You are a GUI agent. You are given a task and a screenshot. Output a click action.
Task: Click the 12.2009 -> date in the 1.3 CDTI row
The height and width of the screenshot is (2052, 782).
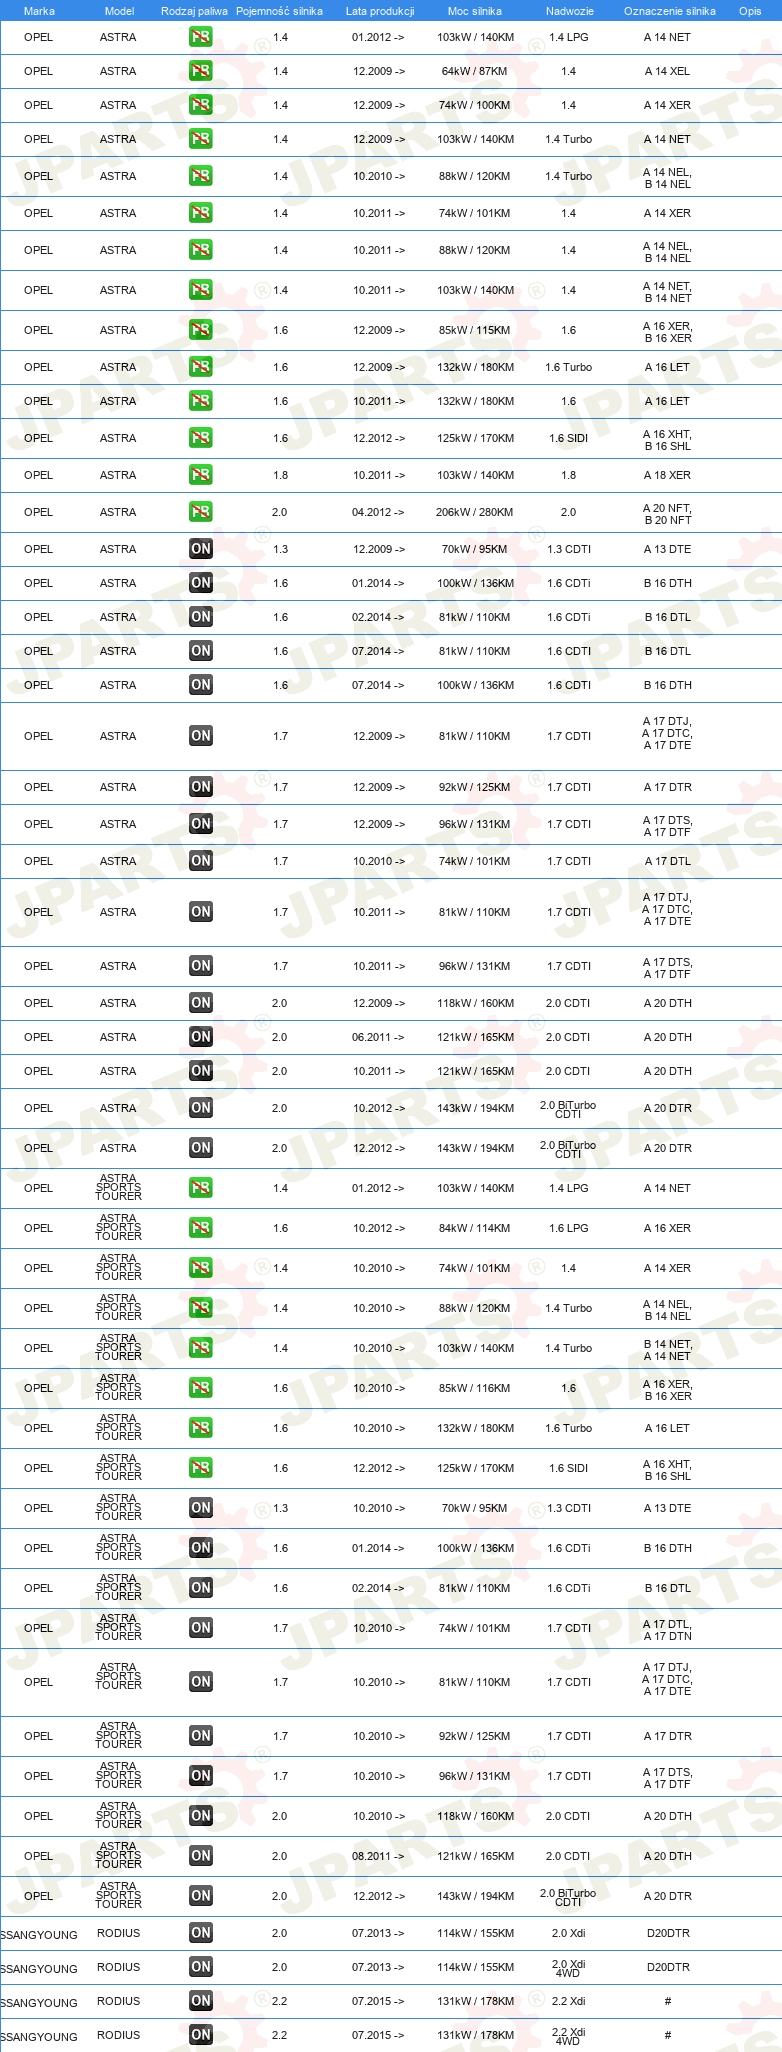pos(378,549)
